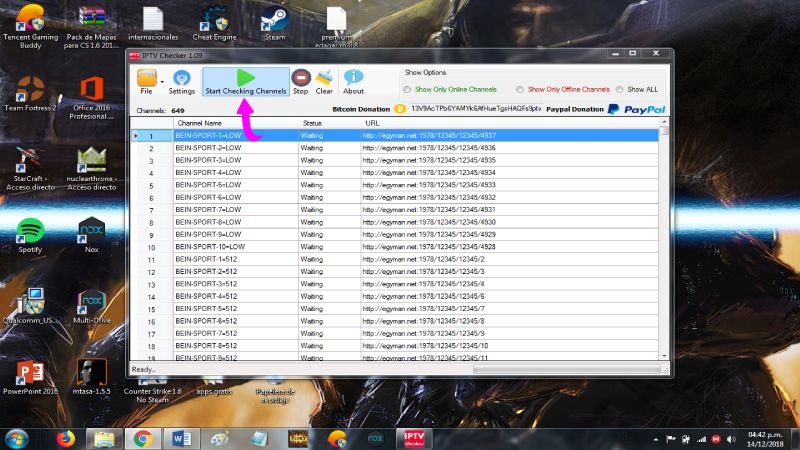Select the BEIN-SPORT-1=512 channel
800x450 pixels.
206,259
